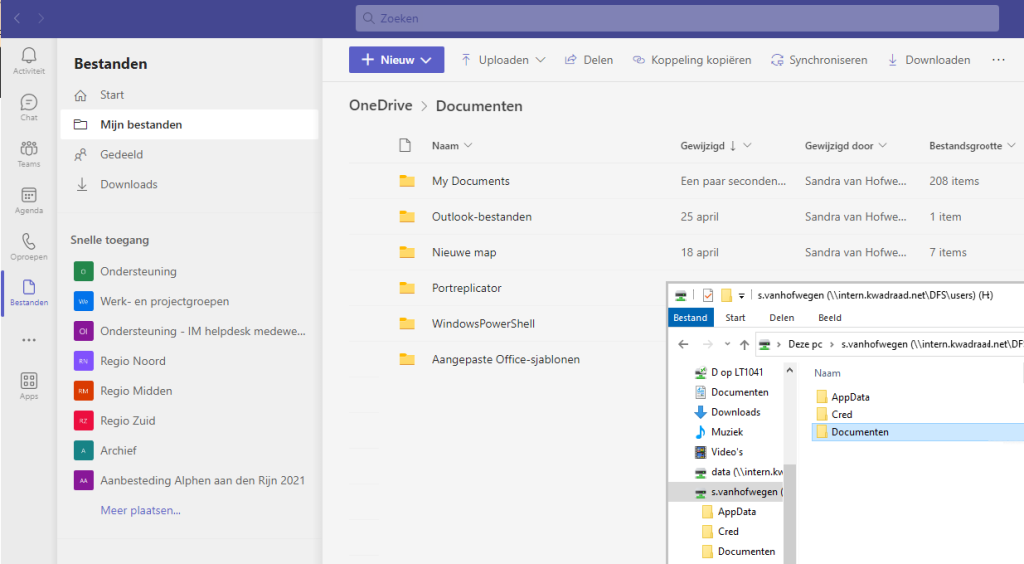1024x564 pixels.
Task: Switch to the Delen ribbon tab
Action: click(782, 317)
